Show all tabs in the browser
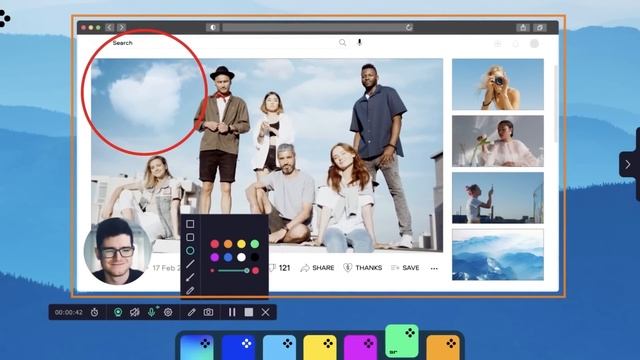The height and width of the screenshot is (360, 640). (540, 27)
